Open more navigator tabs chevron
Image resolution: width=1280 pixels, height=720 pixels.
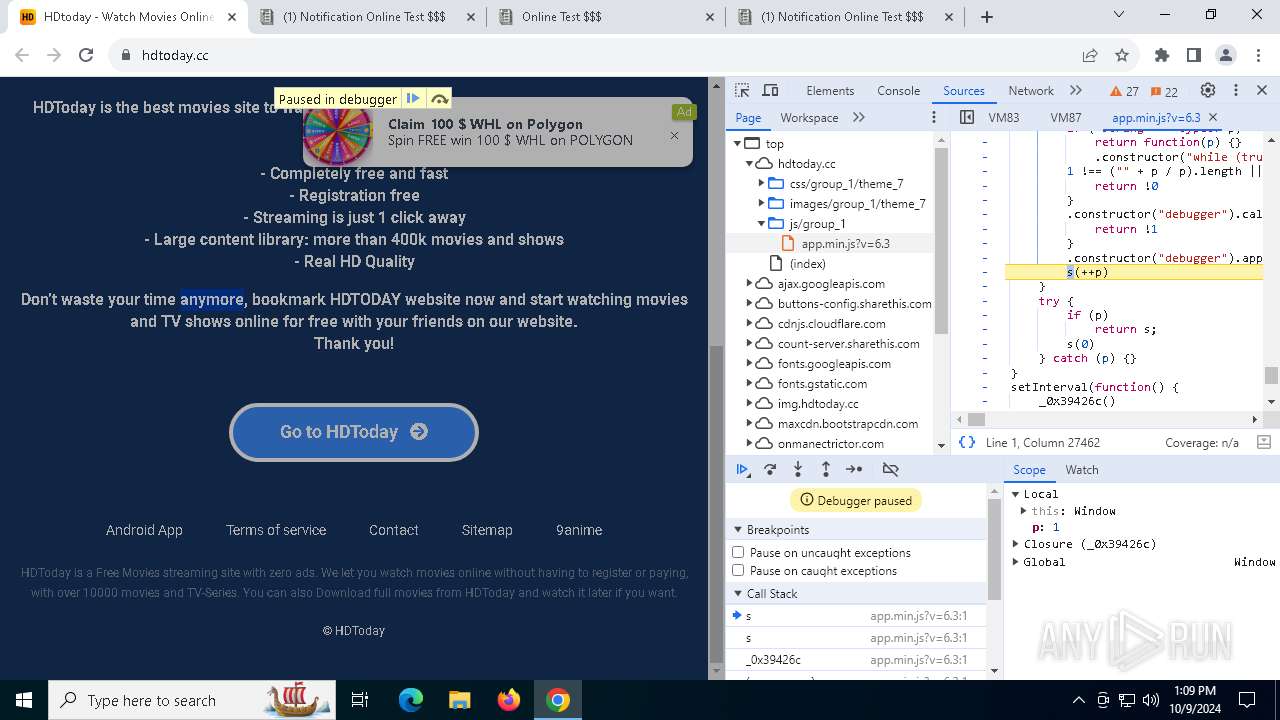858,117
